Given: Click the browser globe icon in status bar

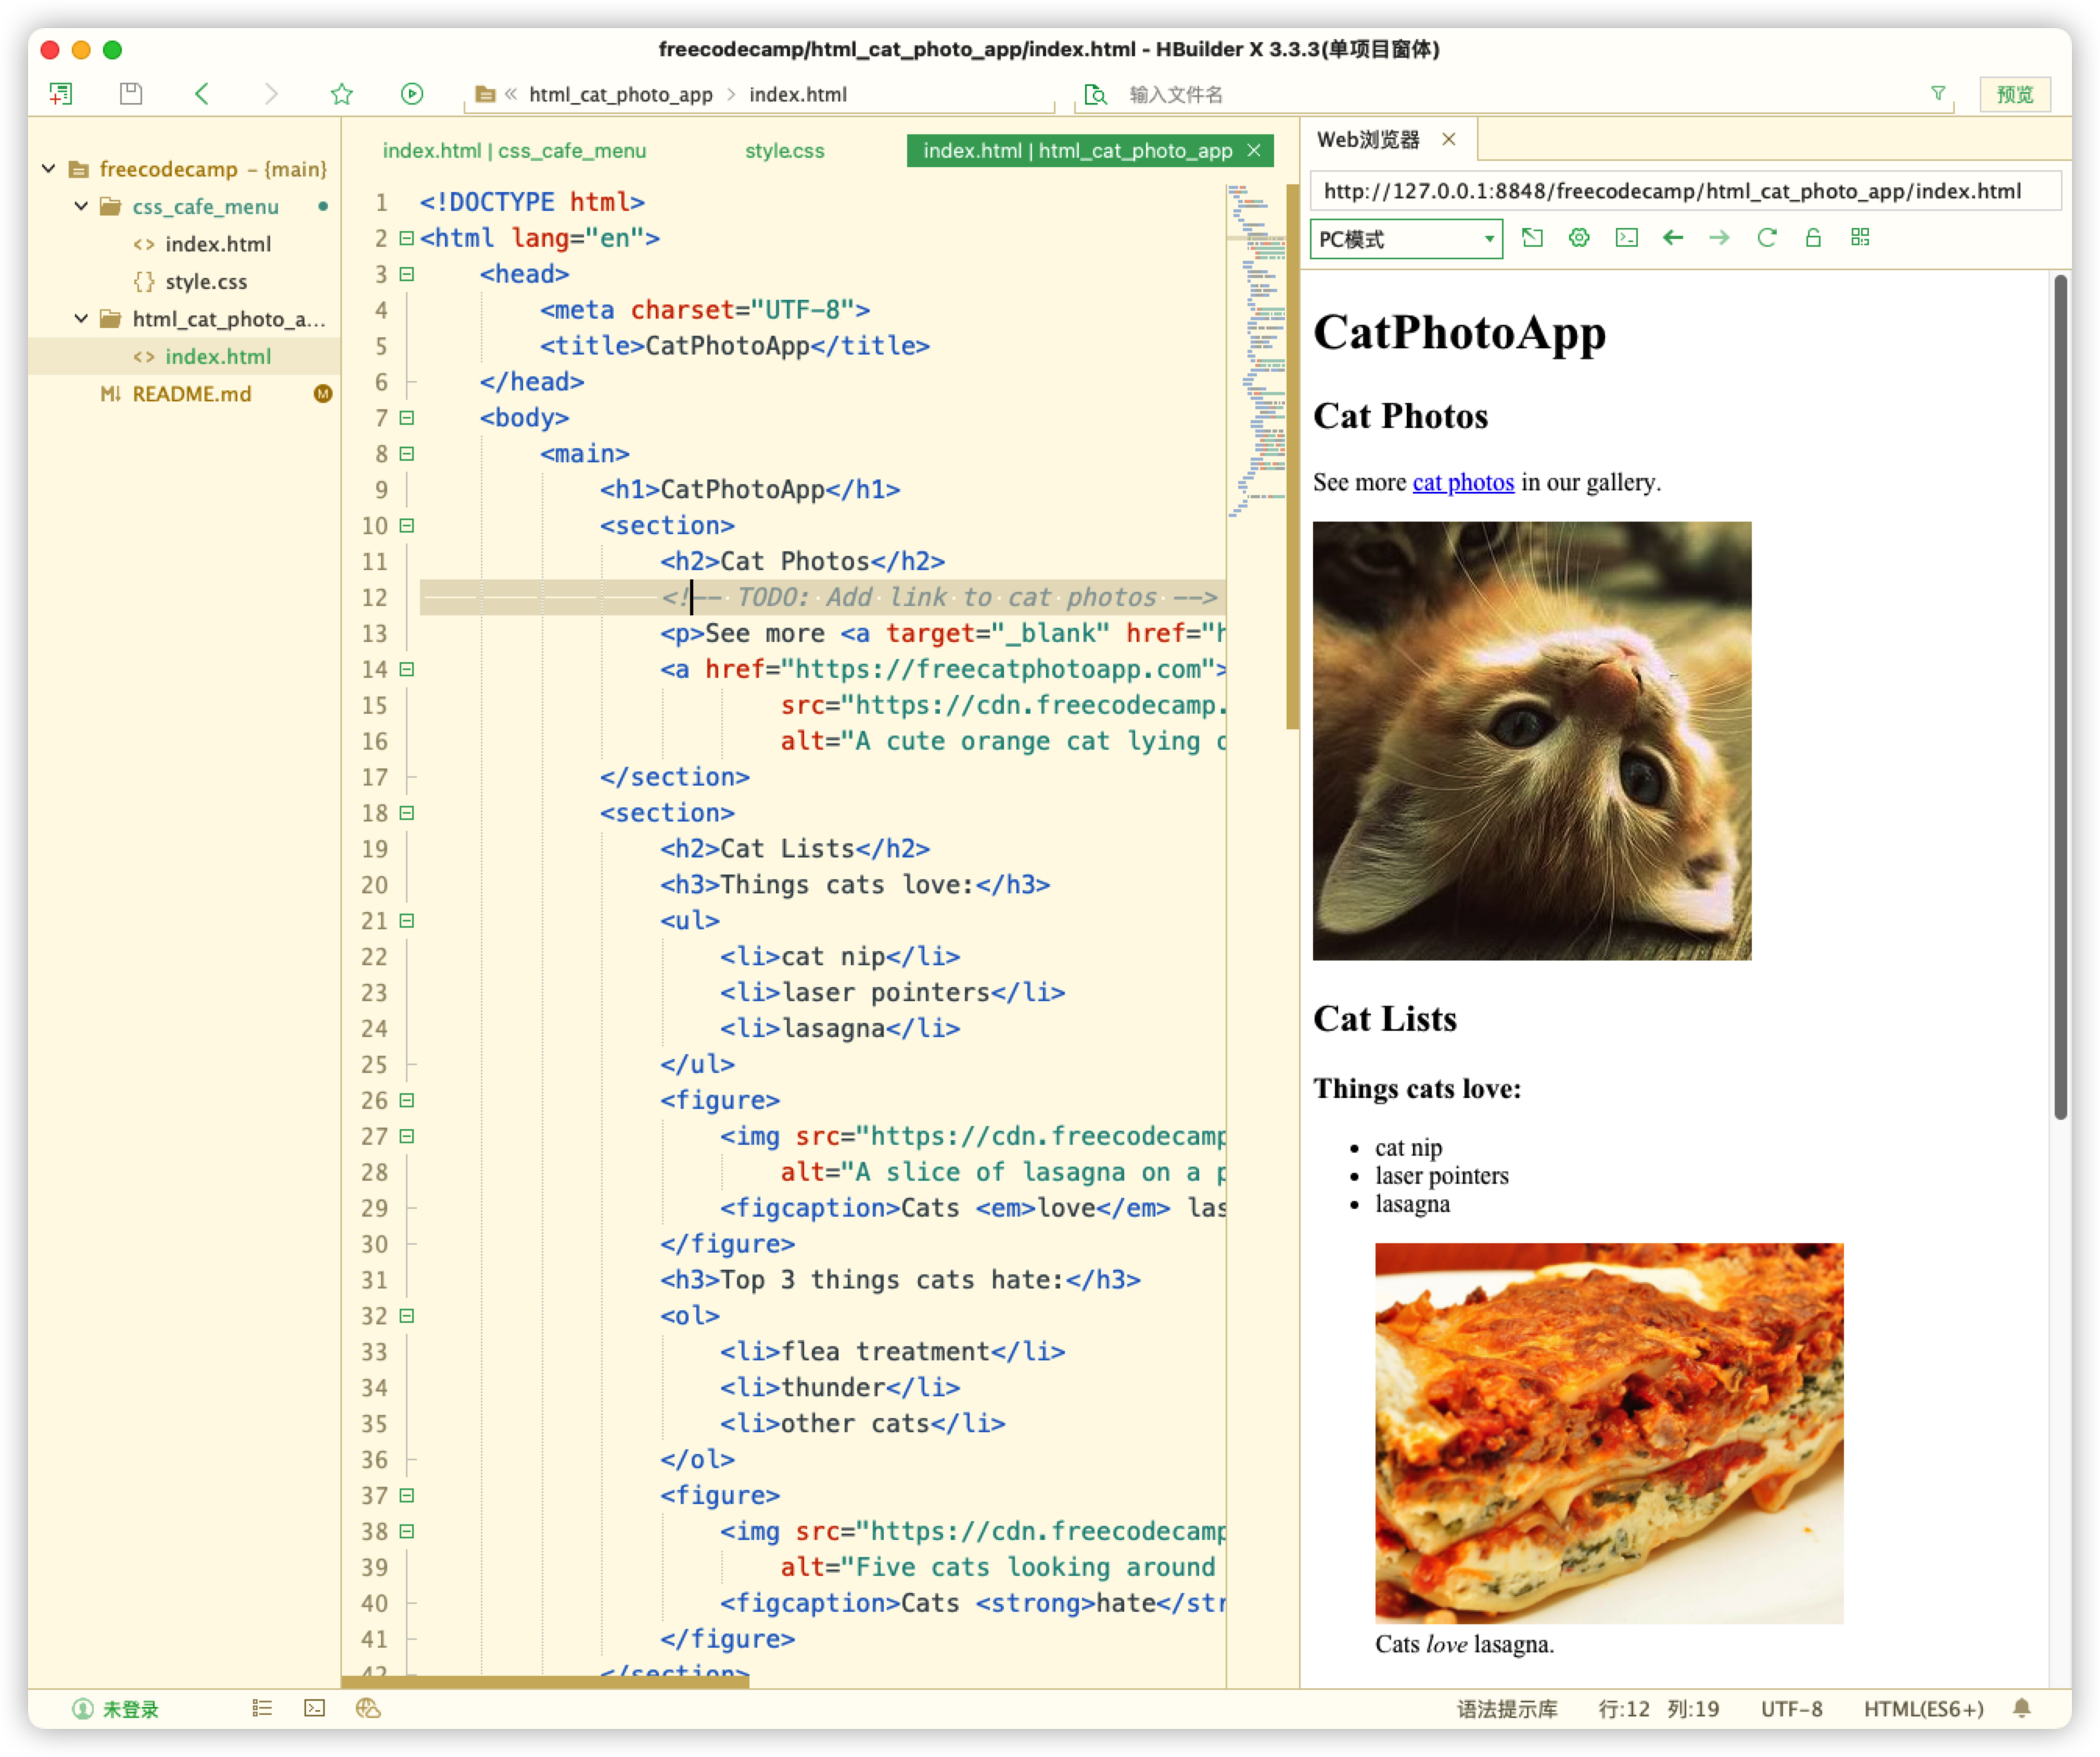Looking at the screenshot, I should tap(368, 1709).
